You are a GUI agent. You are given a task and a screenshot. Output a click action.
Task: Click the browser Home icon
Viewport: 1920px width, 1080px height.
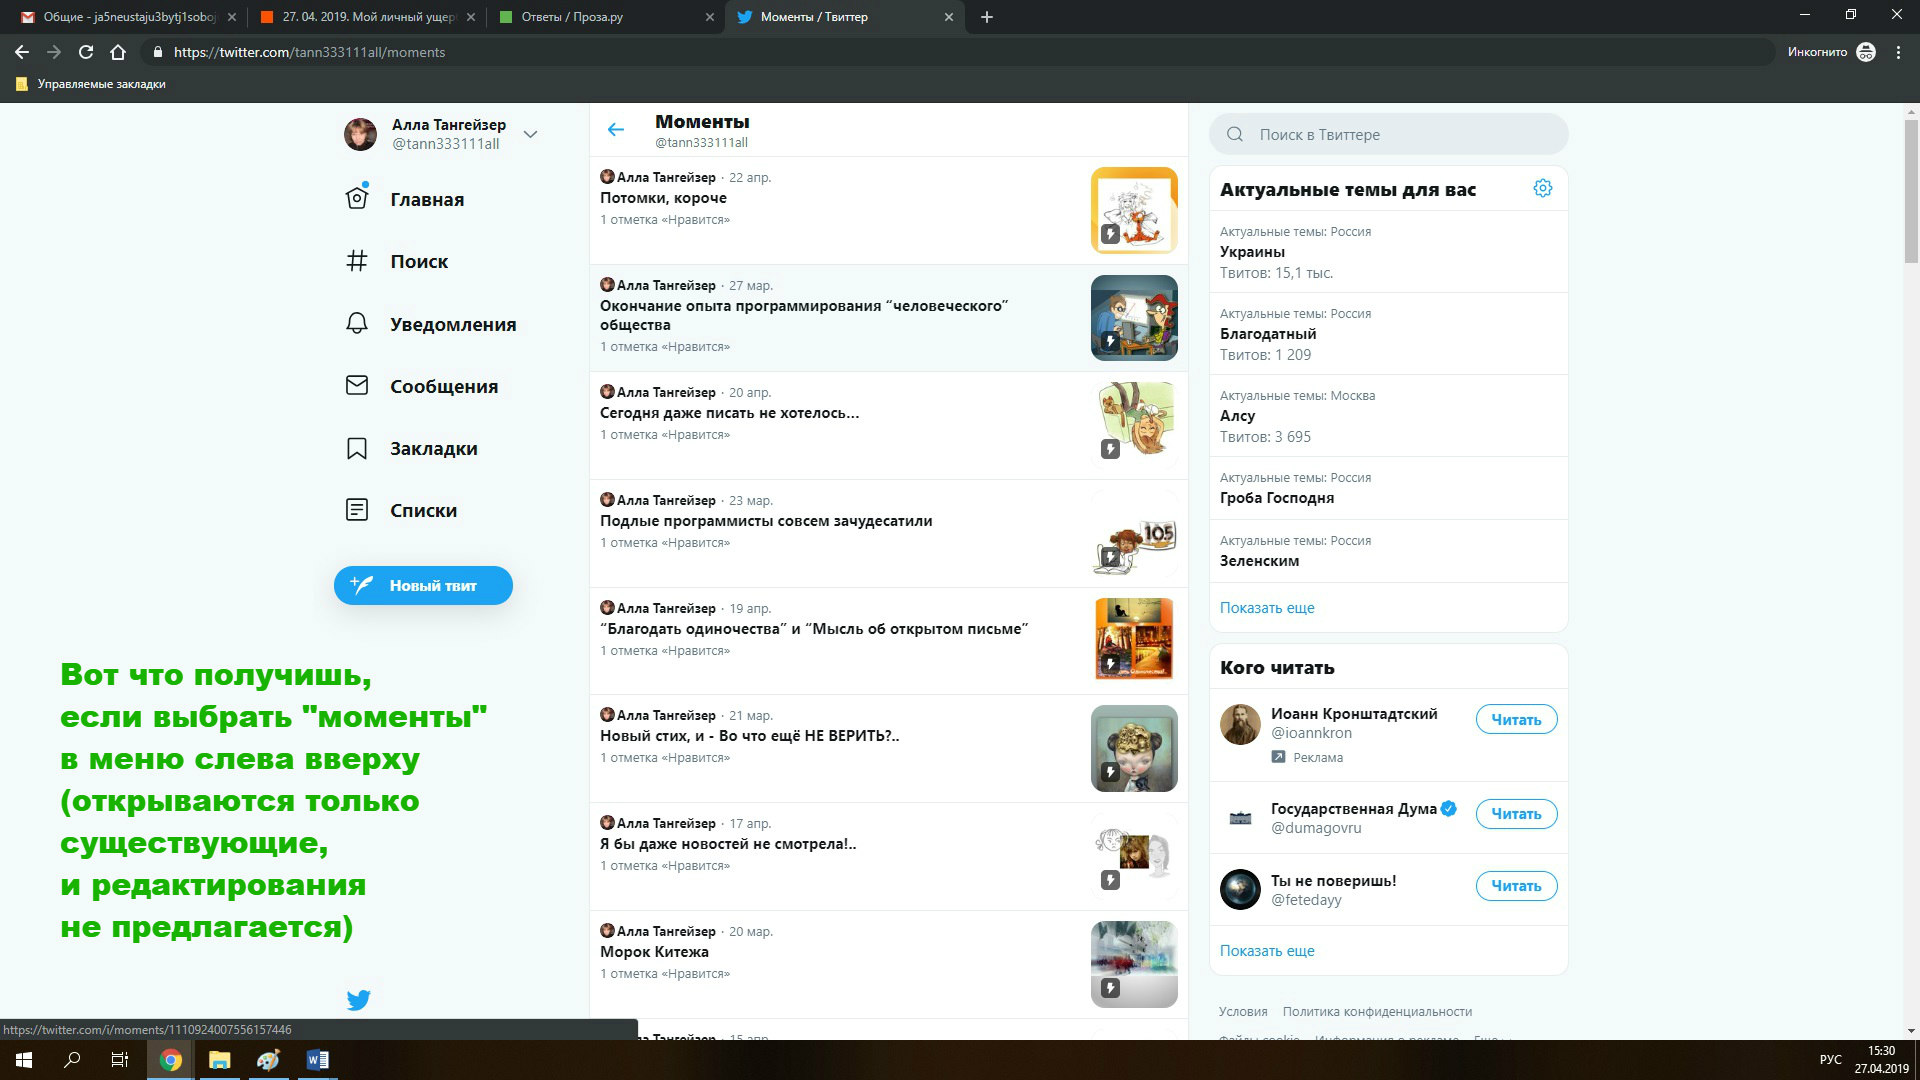pyautogui.click(x=118, y=52)
